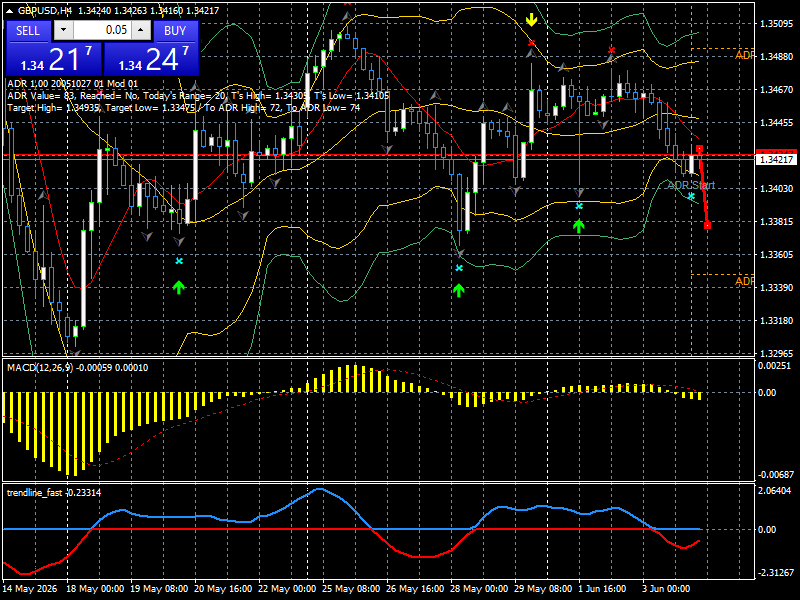Image resolution: width=800 pixels, height=600 pixels.
Task: Click trendline scale value 2.06404
Action: (x=774, y=490)
